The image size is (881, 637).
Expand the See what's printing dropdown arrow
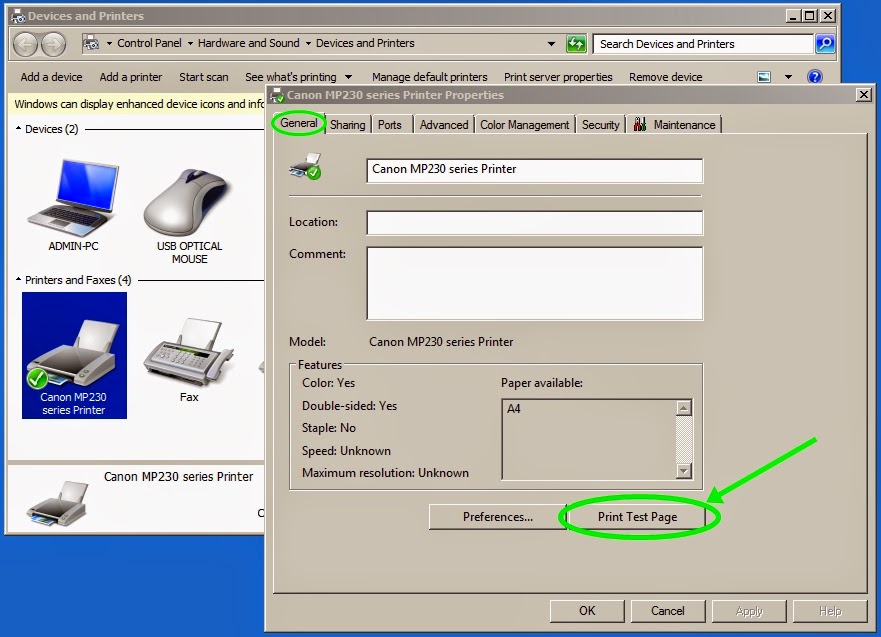click(348, 77)
